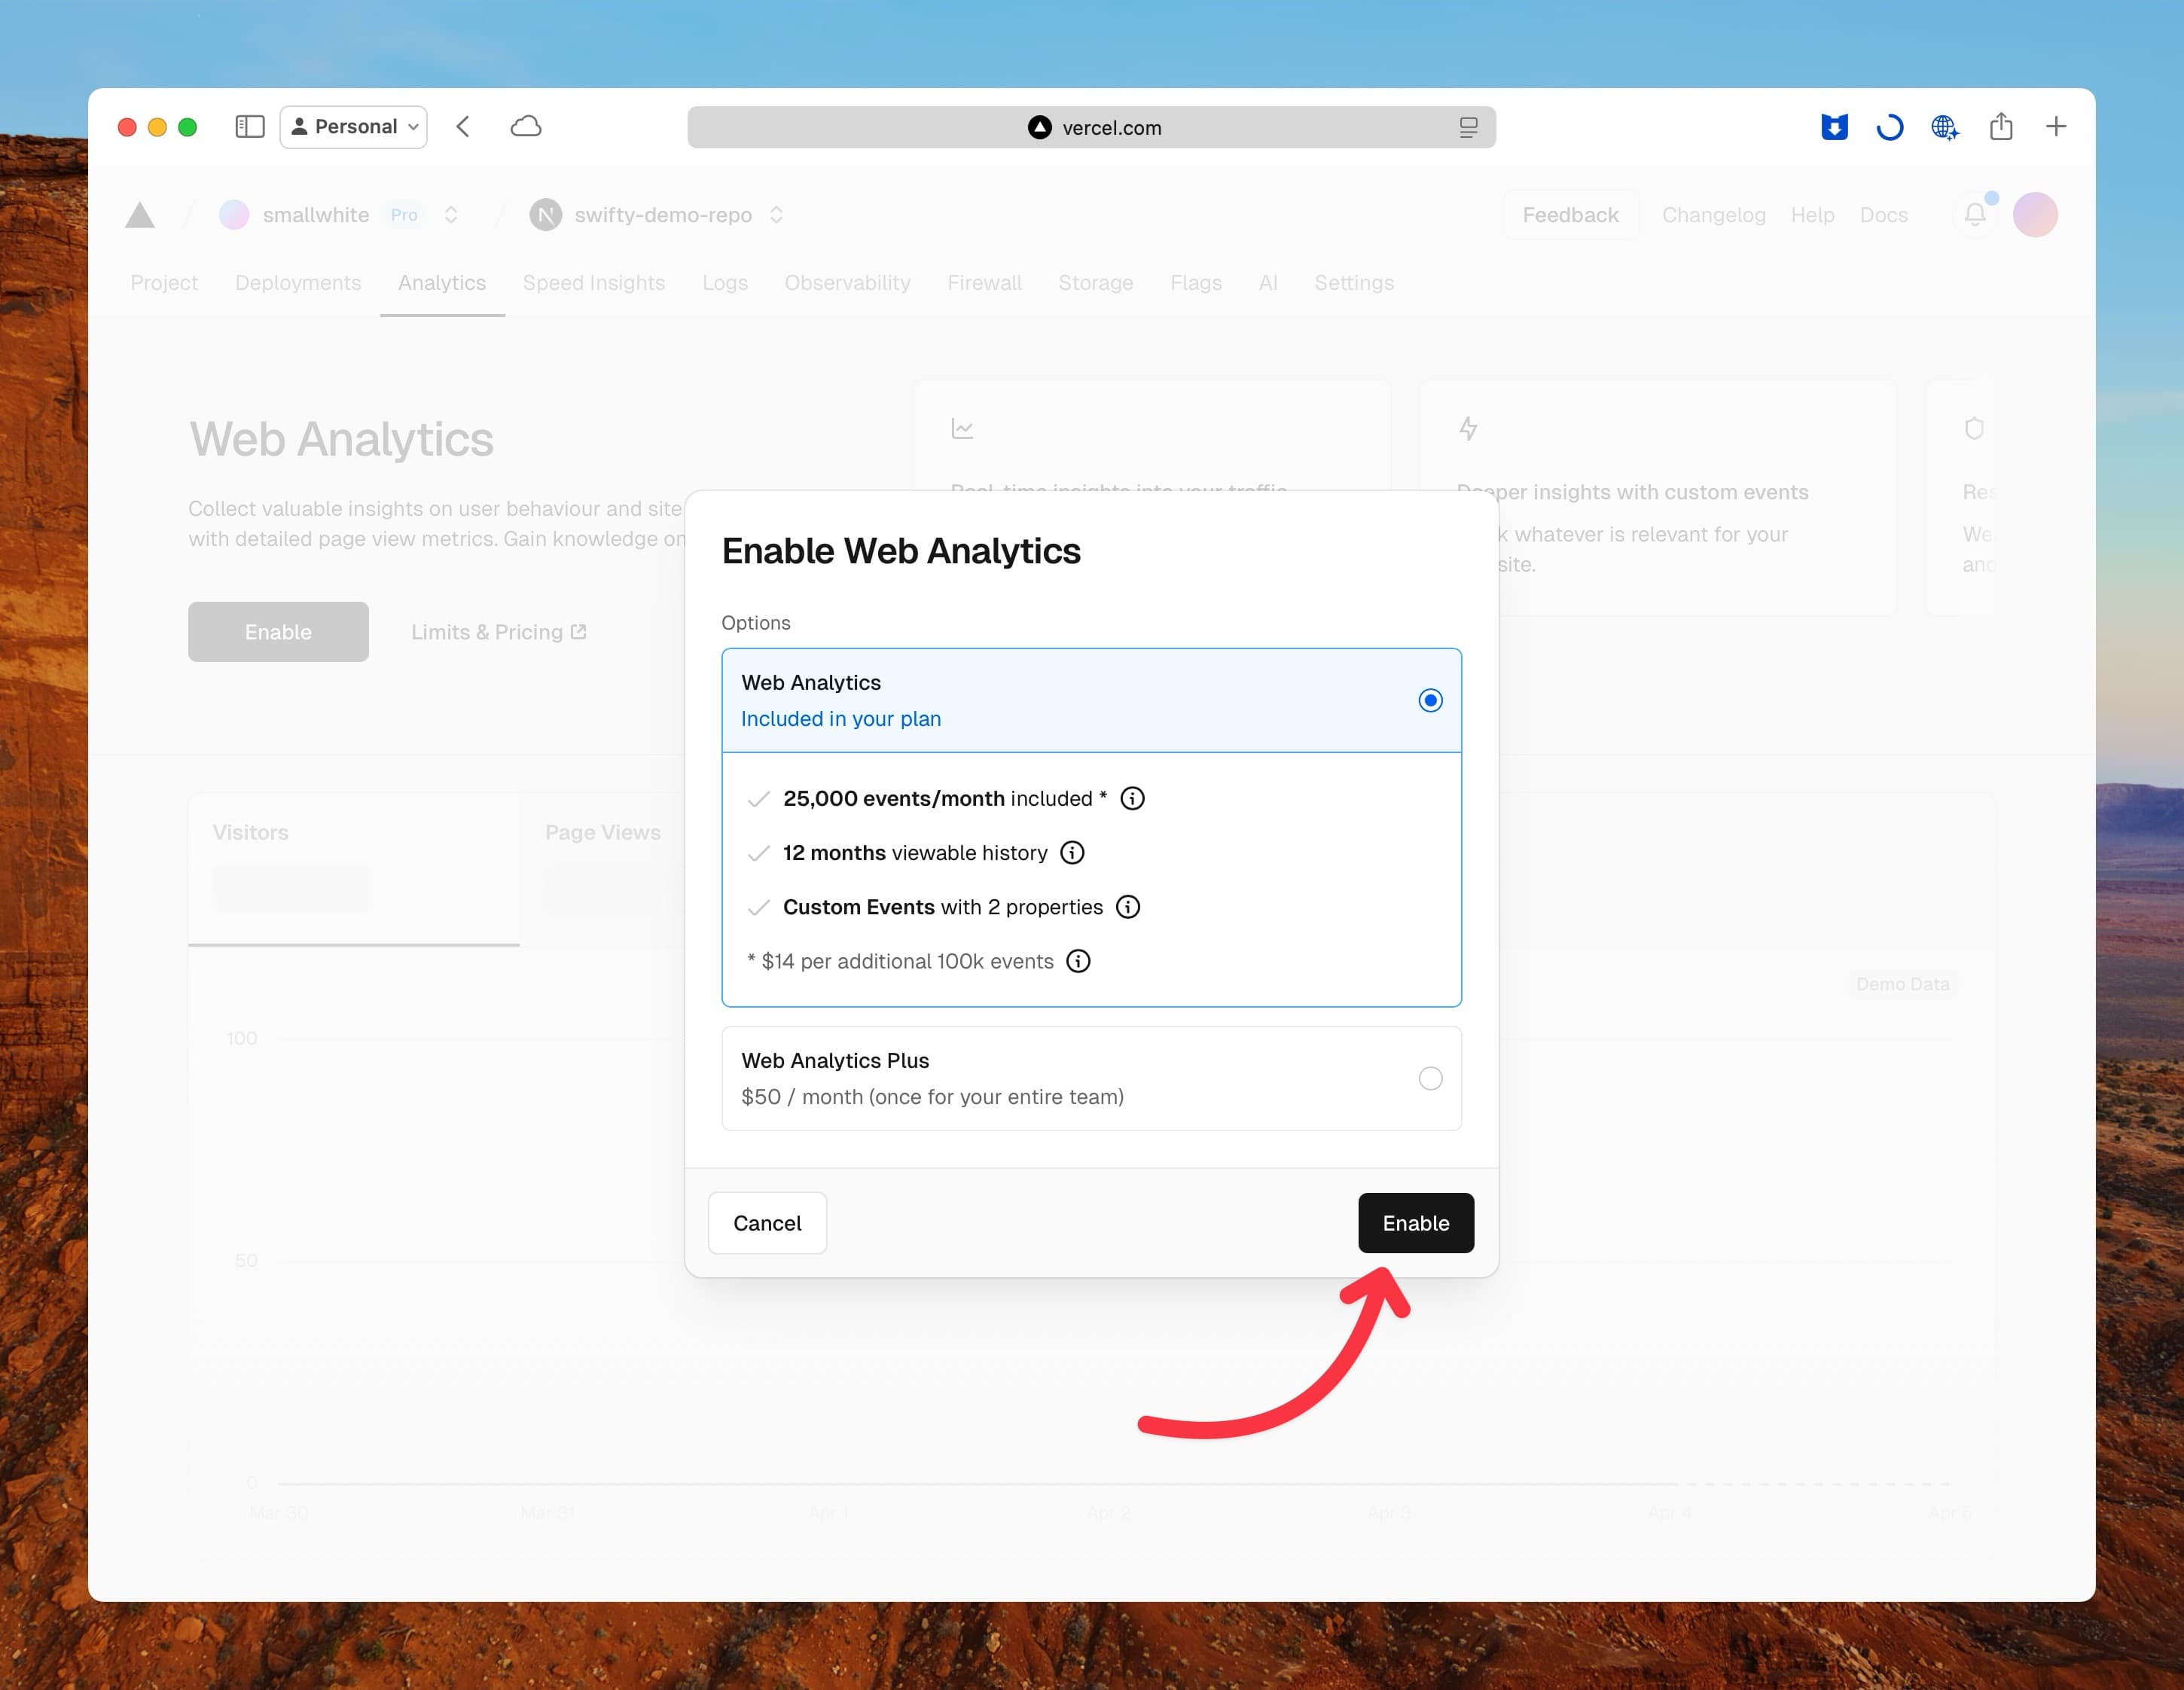Click the Pro plan badge
This screenshot has height=1690, width=2184.
(404, 215)
